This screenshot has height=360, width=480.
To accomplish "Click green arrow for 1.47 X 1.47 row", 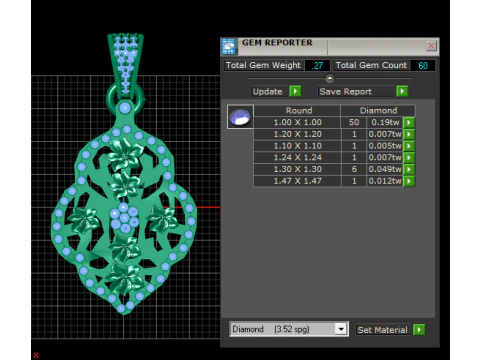I will click(x=409, y=181).
